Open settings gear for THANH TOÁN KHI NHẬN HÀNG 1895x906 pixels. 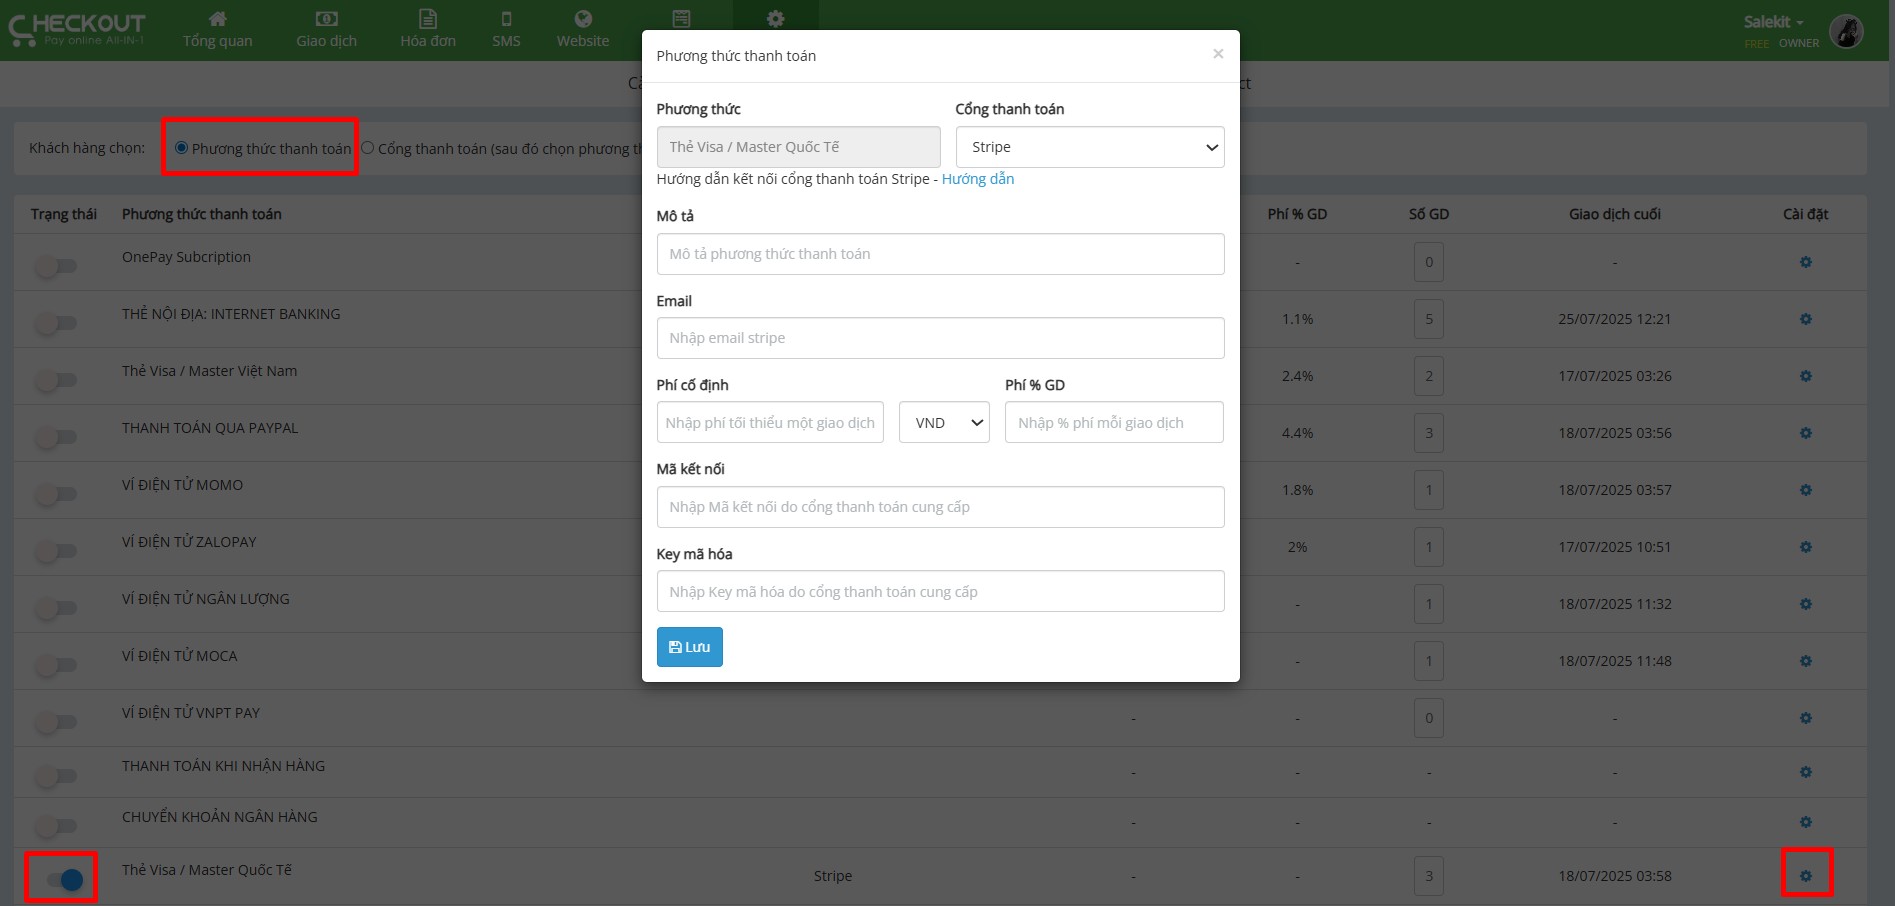pyautogui.click(x=1805, y=772)
